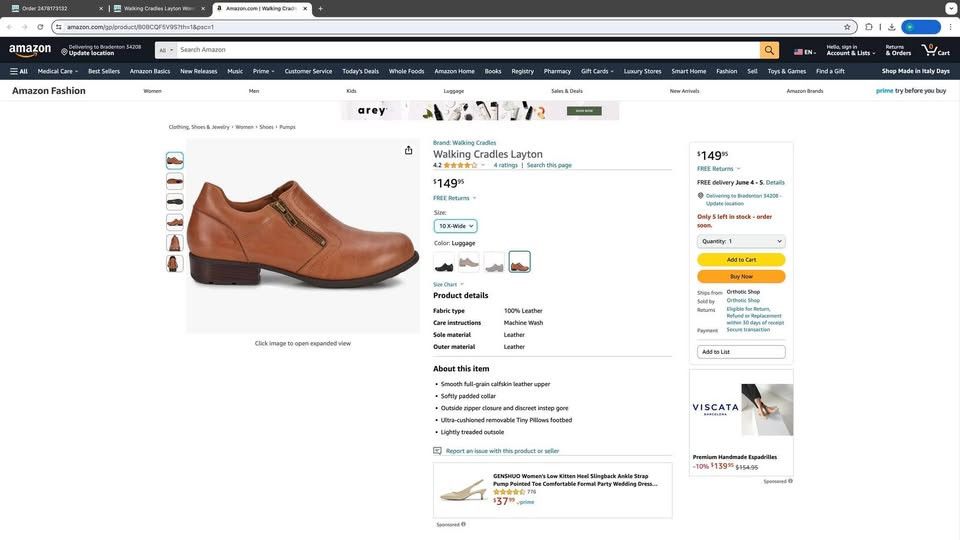Click the delivery Details link
The height and width of the screenshot is (540, 960).
coord(775,182)
